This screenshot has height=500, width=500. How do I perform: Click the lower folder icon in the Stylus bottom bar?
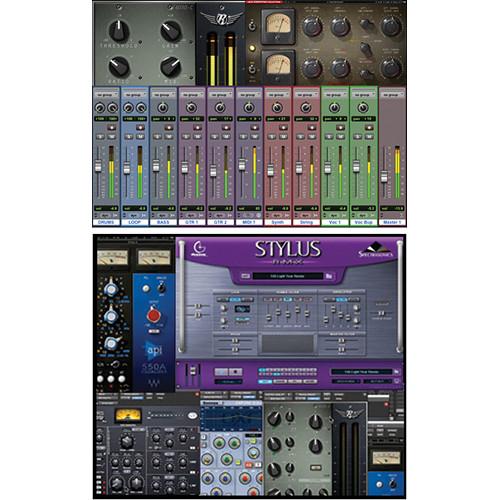click(x=396, y=371)
